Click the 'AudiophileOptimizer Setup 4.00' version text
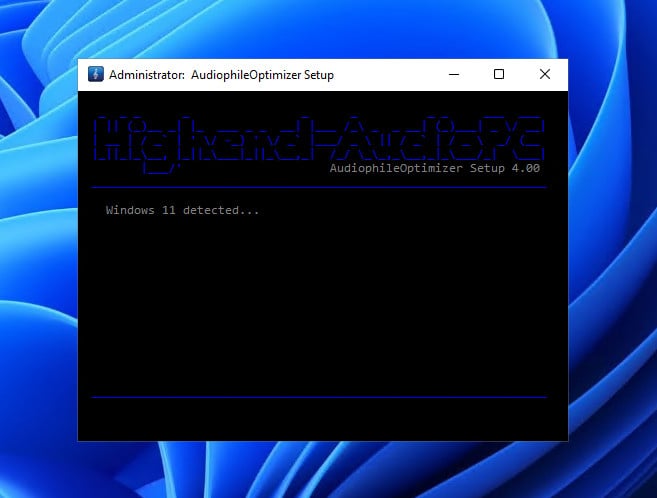657x498 pixels. (435, 168)
